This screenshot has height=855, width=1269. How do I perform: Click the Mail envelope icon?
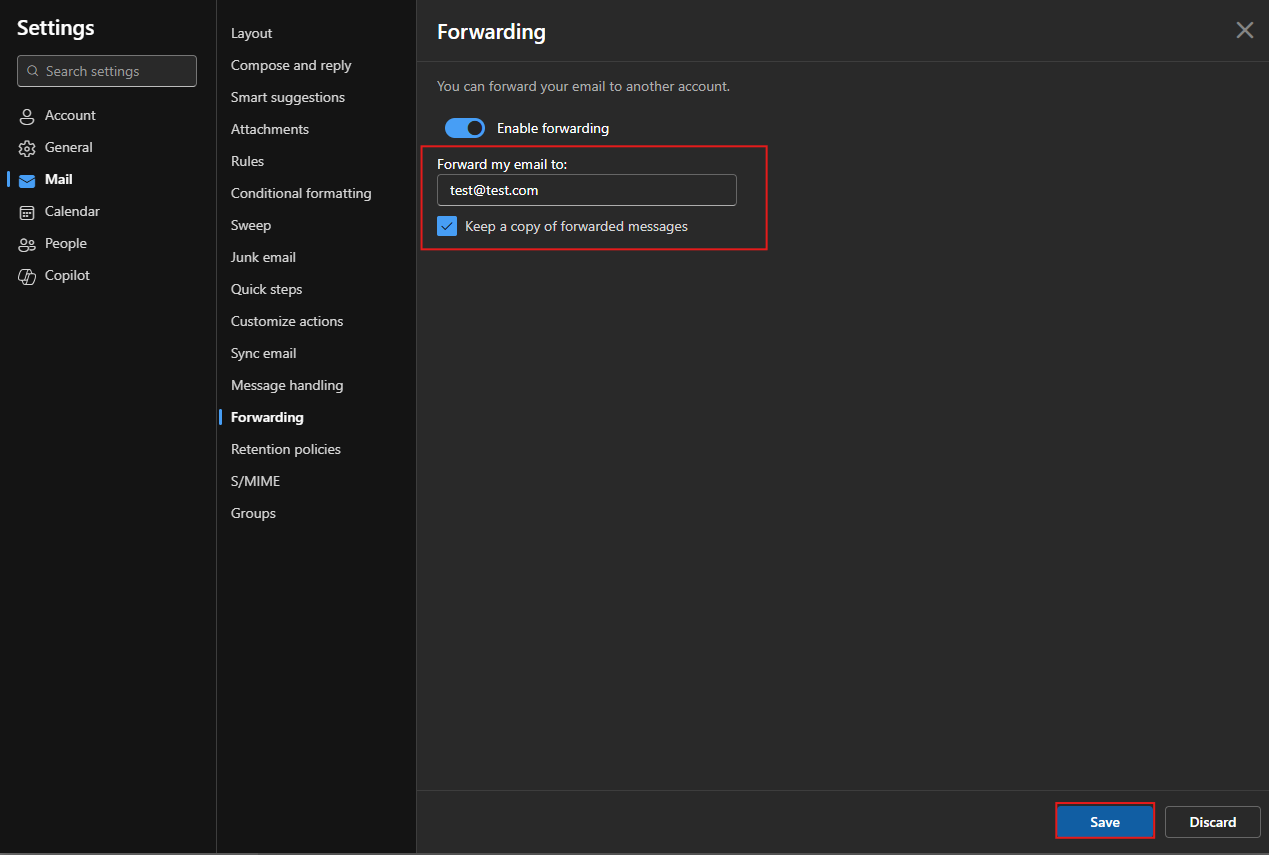pyautogui.click(x=27, y=180)
